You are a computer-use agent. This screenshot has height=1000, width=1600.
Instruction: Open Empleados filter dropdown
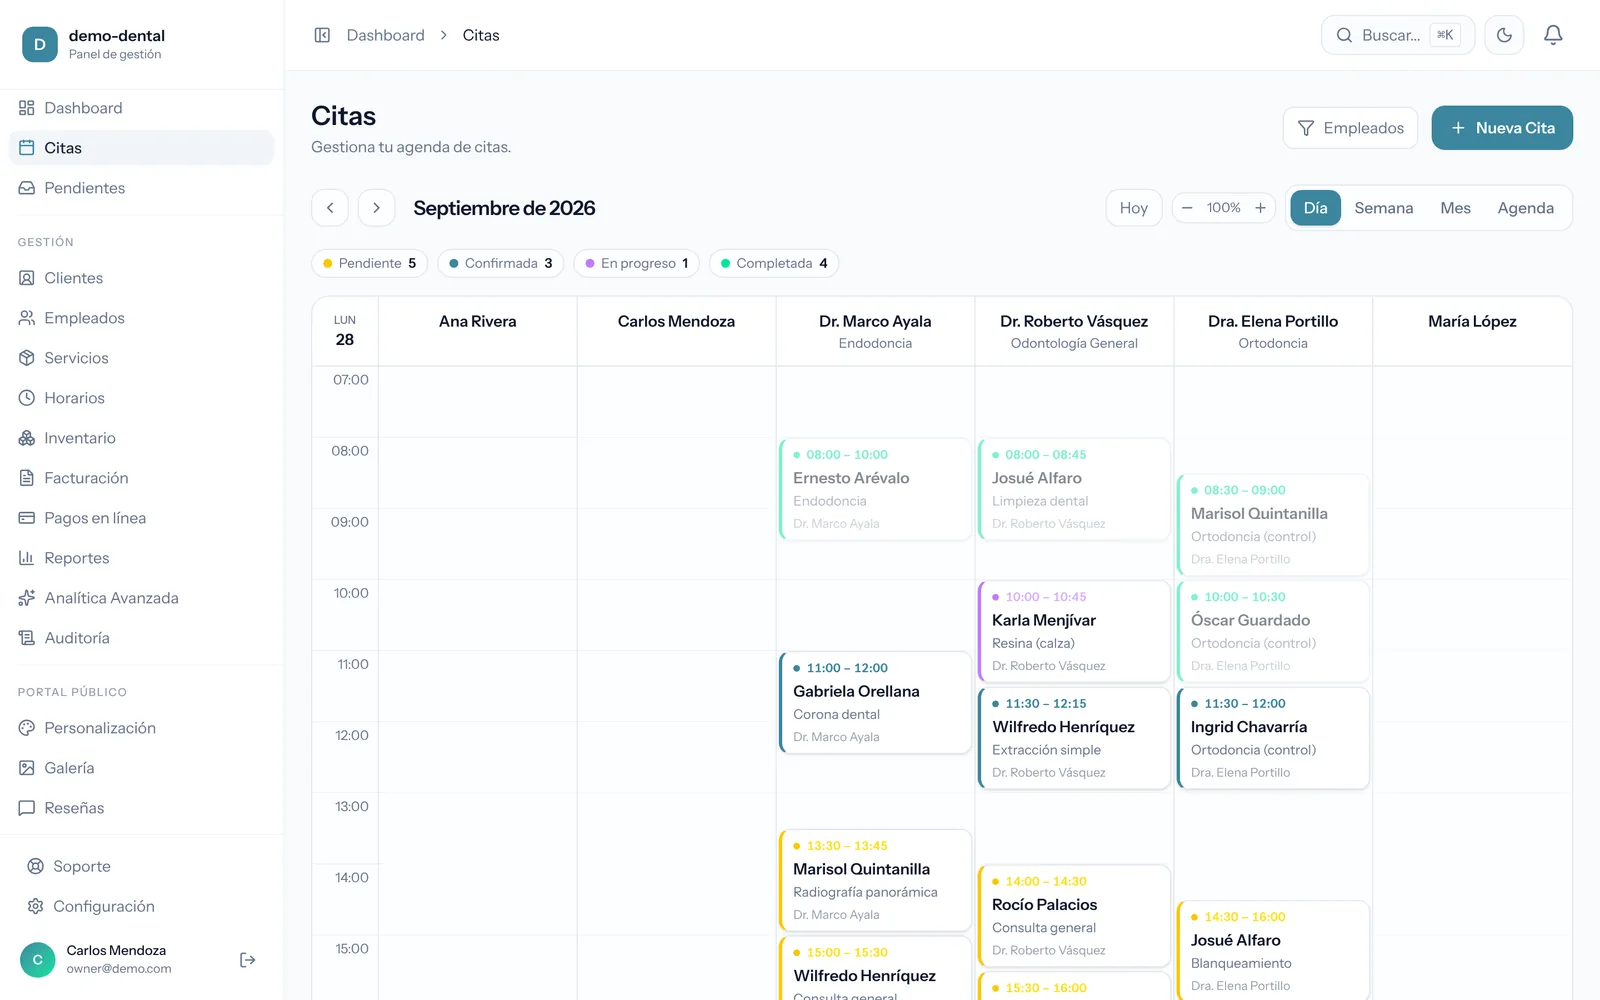click(x=1350, y=128)
